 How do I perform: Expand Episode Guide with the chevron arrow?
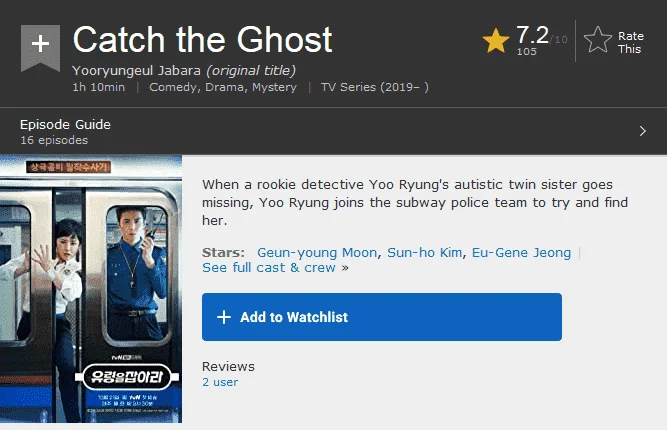[x=643, y=131]
